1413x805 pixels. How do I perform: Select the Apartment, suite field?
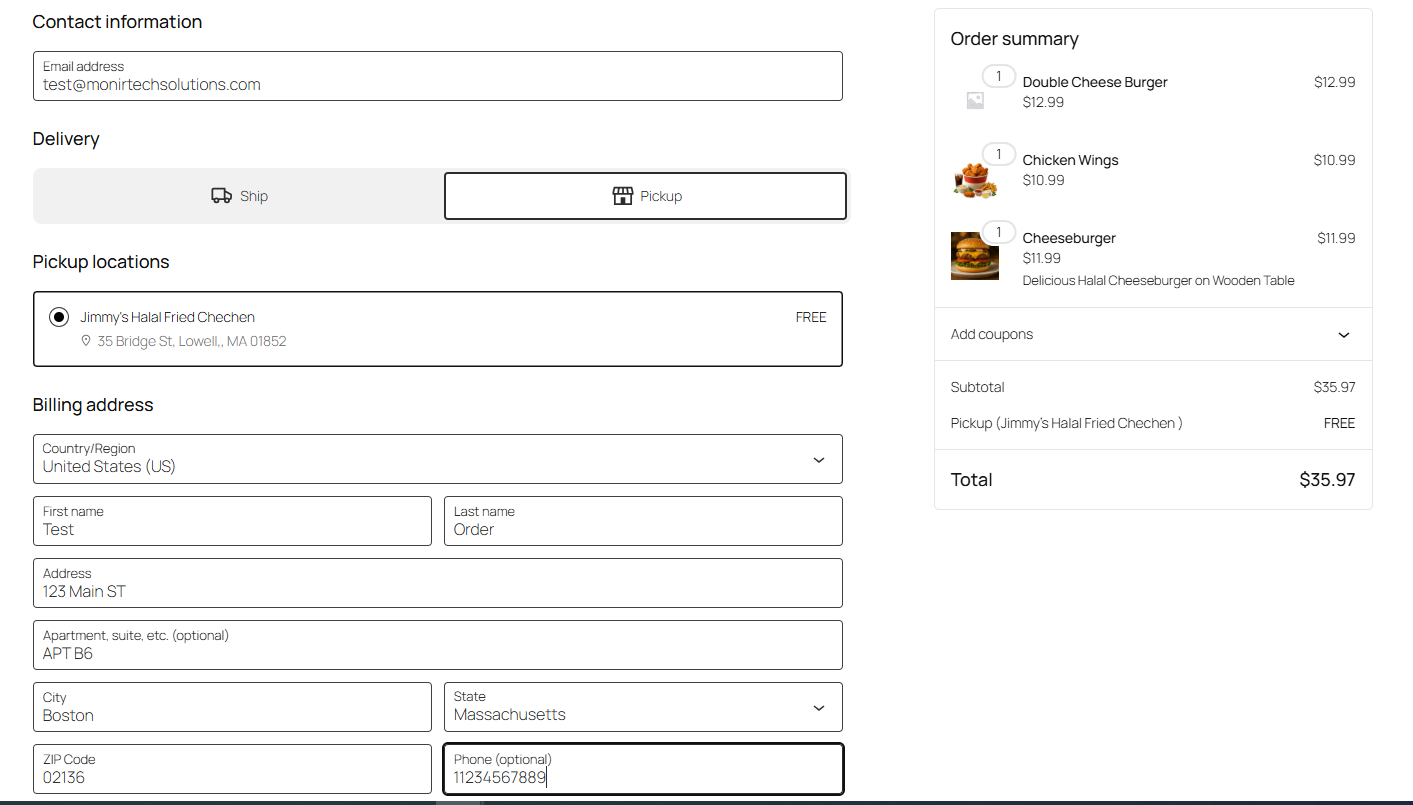tap(437, 646)
